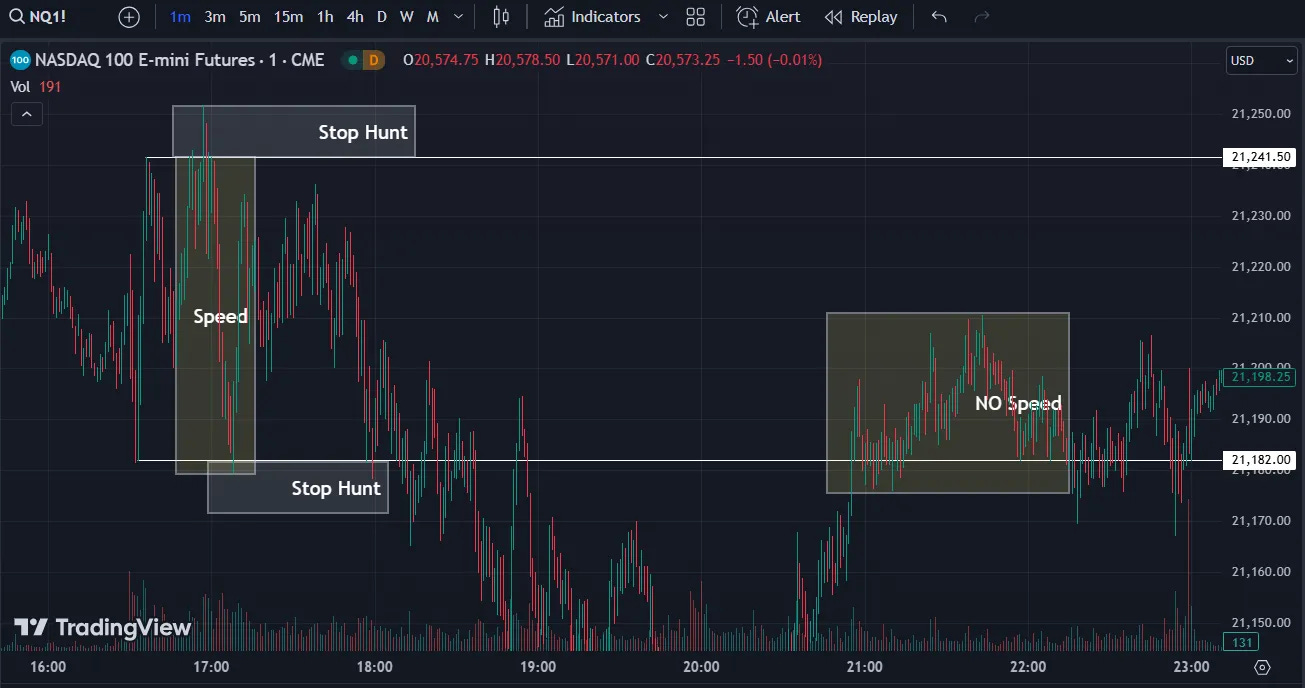The image size is (1305, 688).
Task: Click the redo arrow
Action: pyautogui.click(x=980, y=16)
